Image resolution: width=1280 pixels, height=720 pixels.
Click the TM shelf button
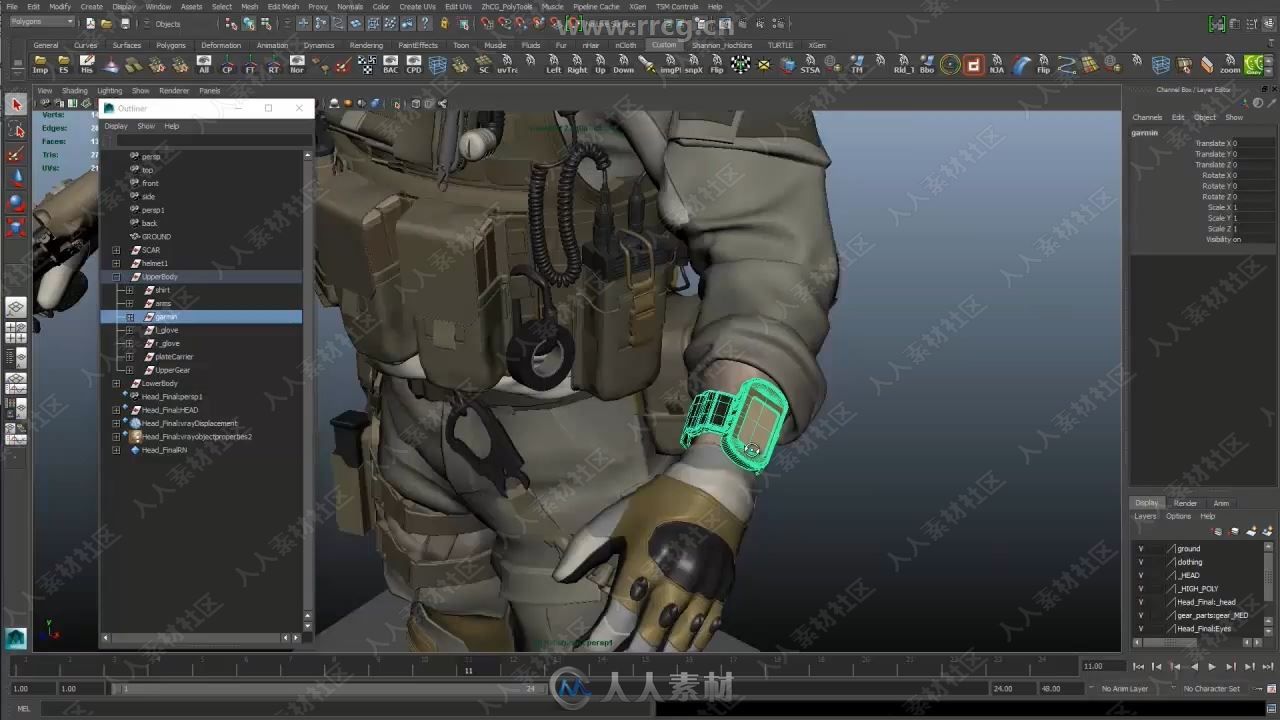pyautogui.click(x=857, y=66)
